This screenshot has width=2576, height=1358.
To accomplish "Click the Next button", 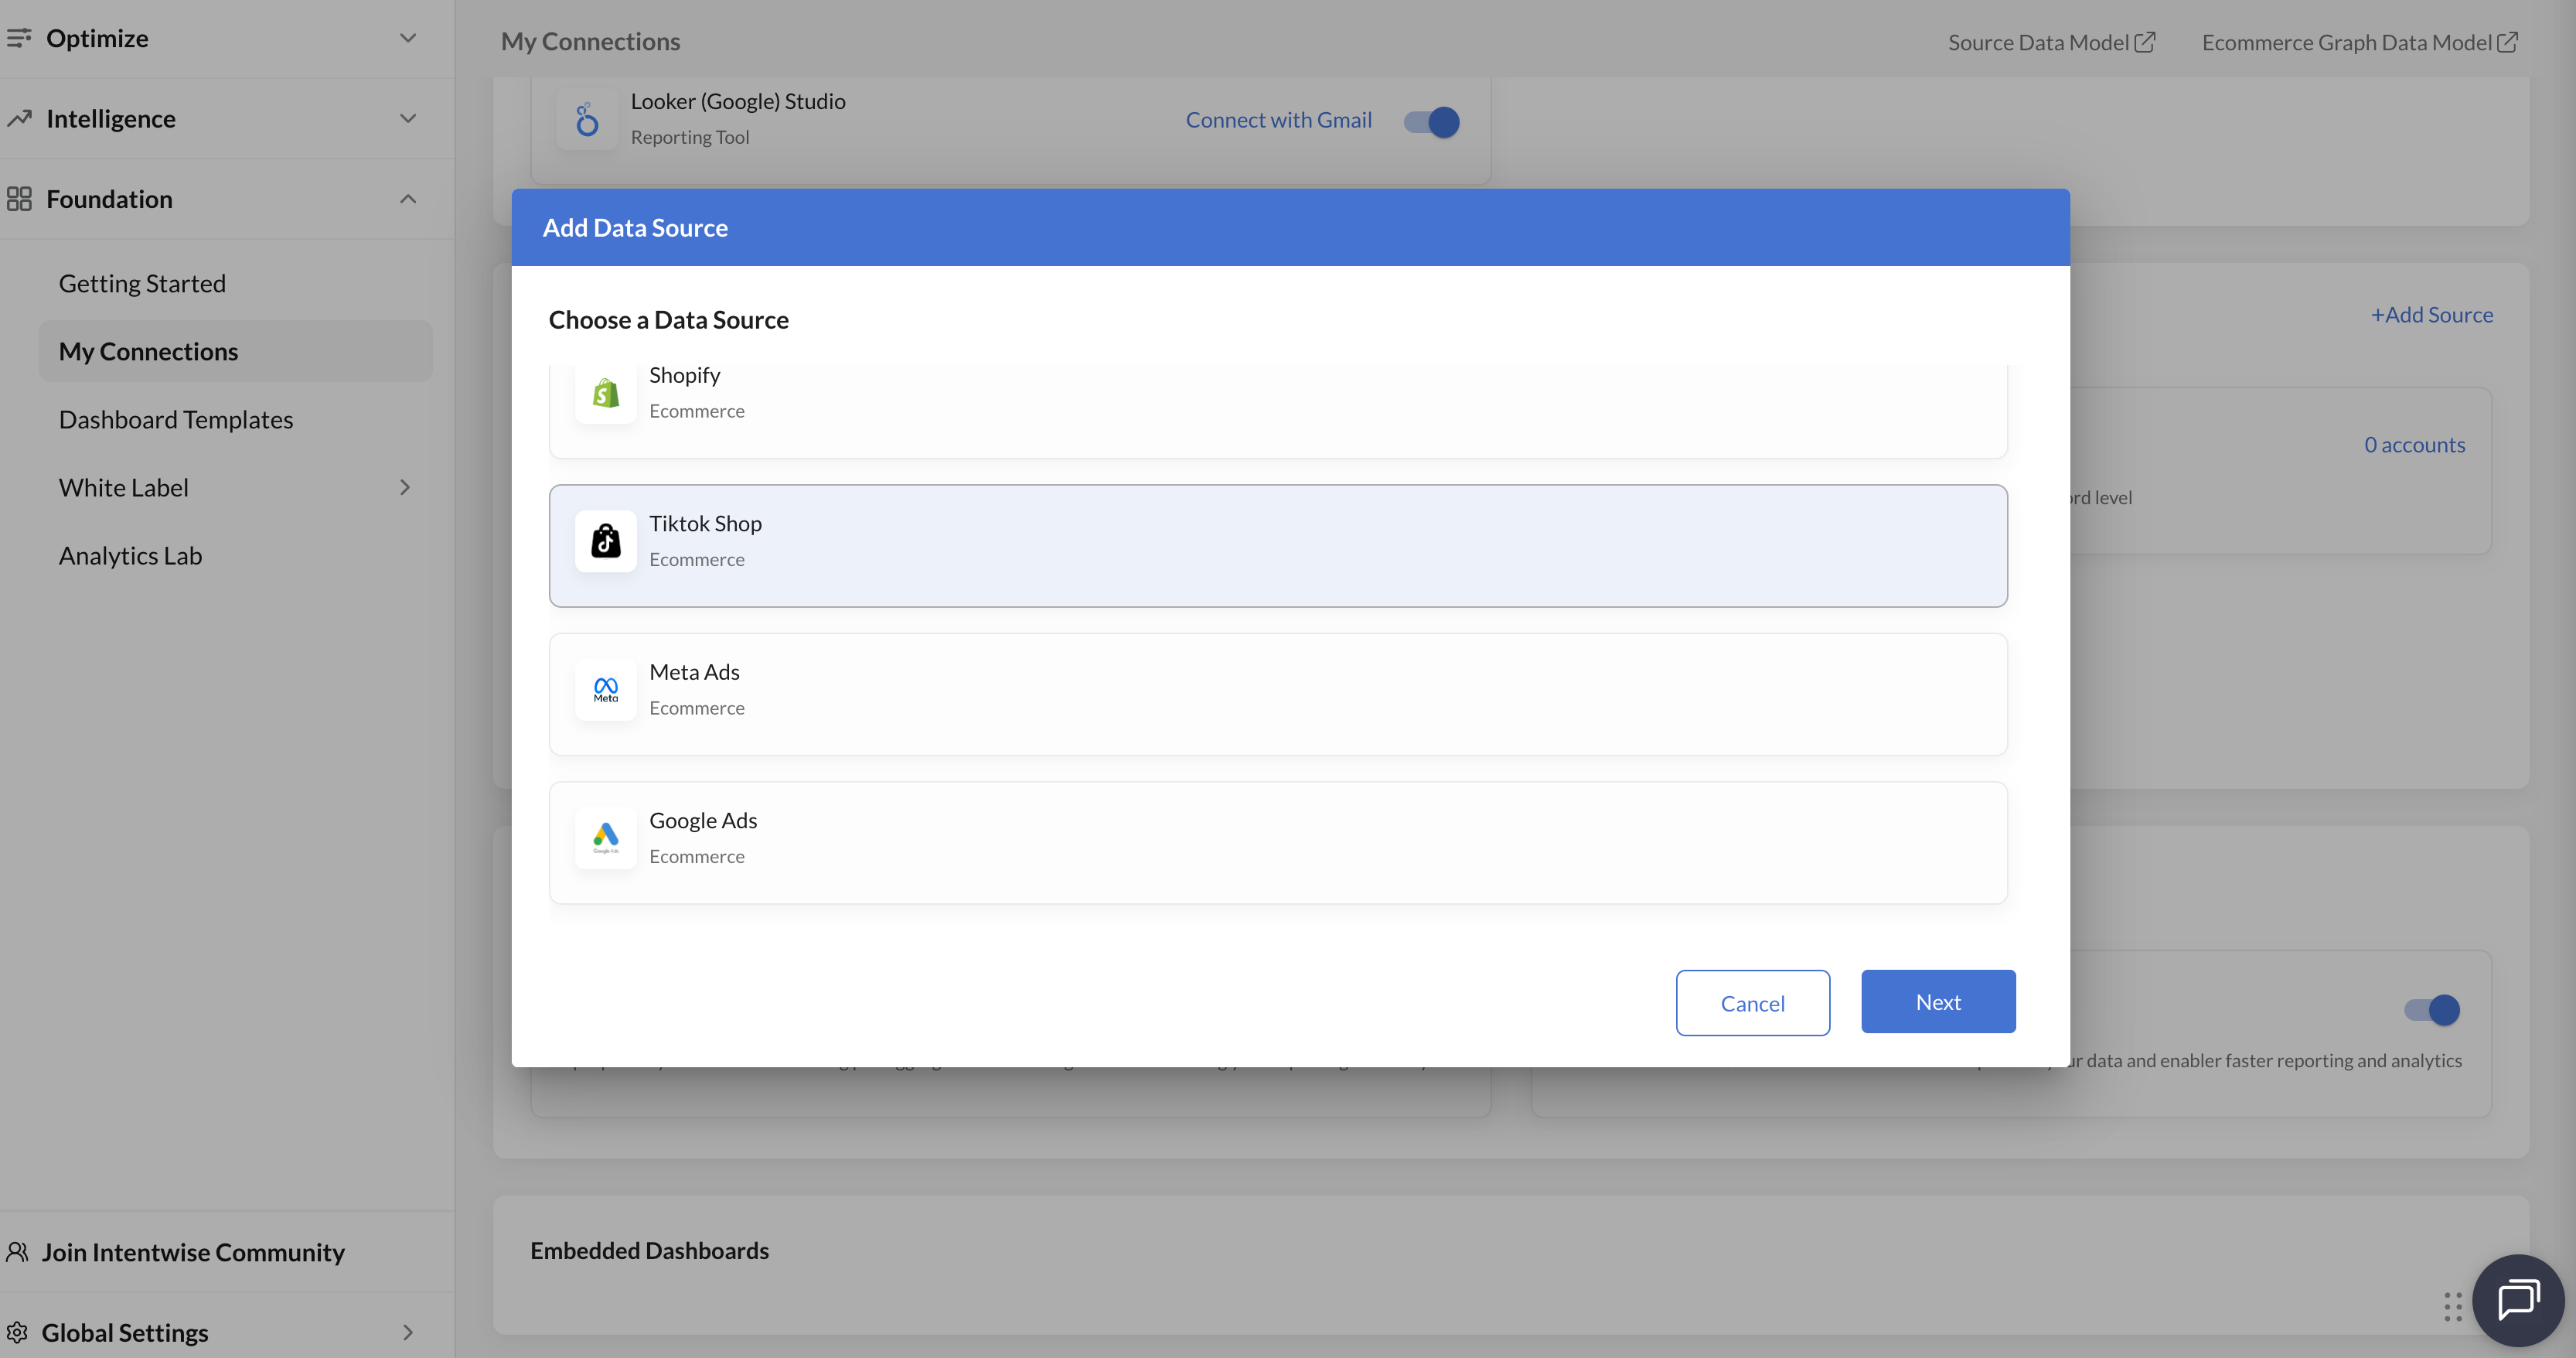I will (1938, 1001).
